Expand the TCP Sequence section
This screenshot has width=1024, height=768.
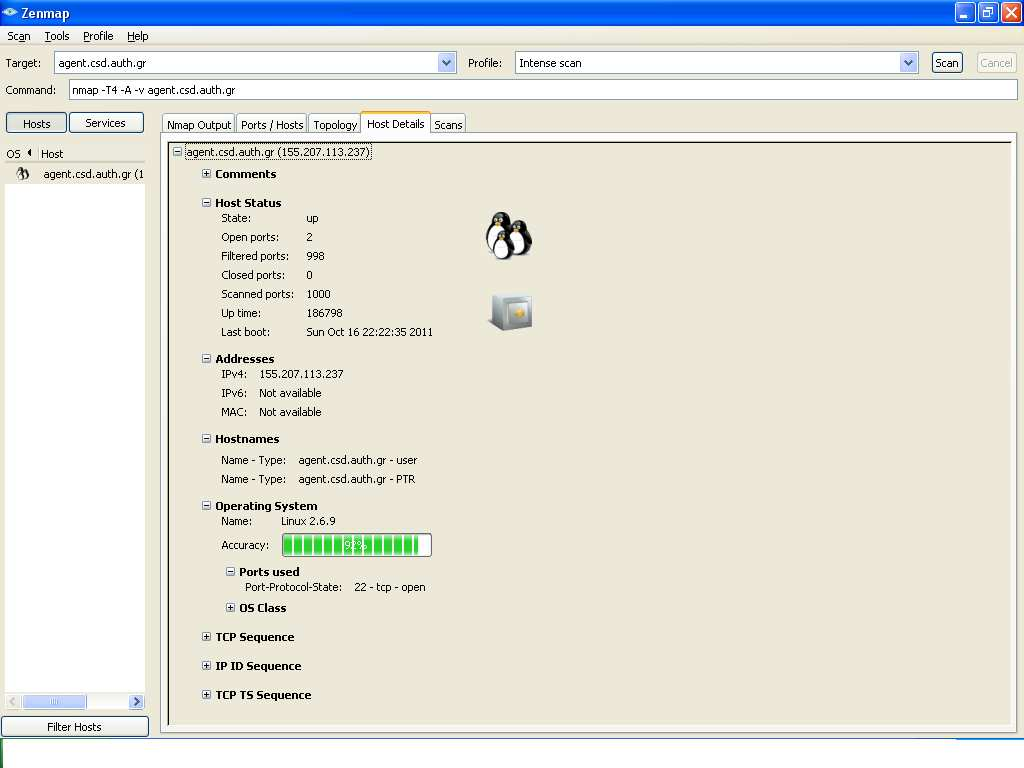point(206,637)
